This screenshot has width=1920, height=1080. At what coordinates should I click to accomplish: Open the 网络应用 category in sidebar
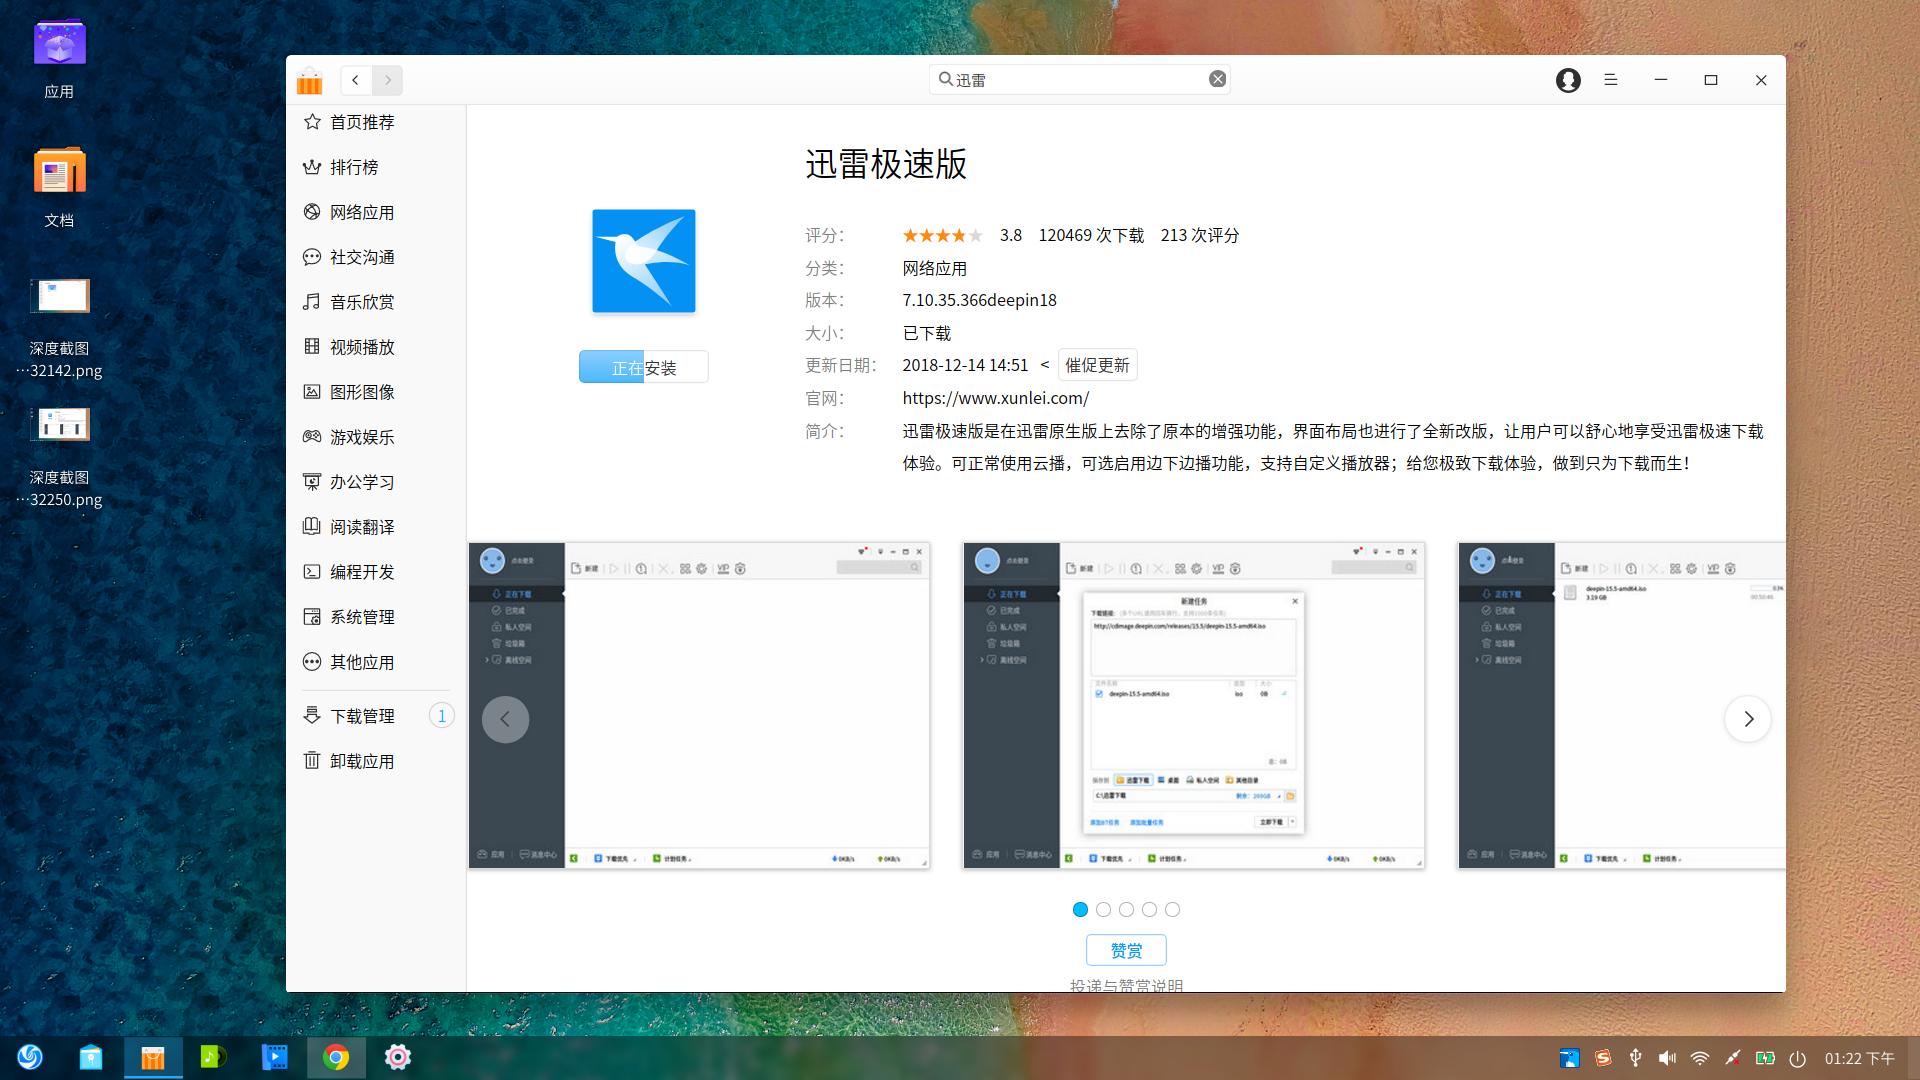click(x=361, y=212)
